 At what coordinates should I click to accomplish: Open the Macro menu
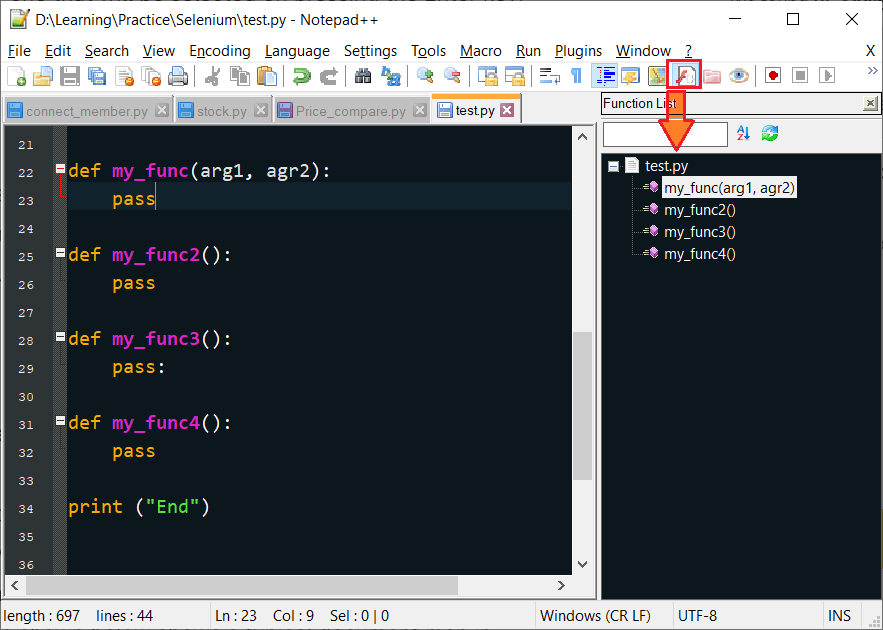480,51
